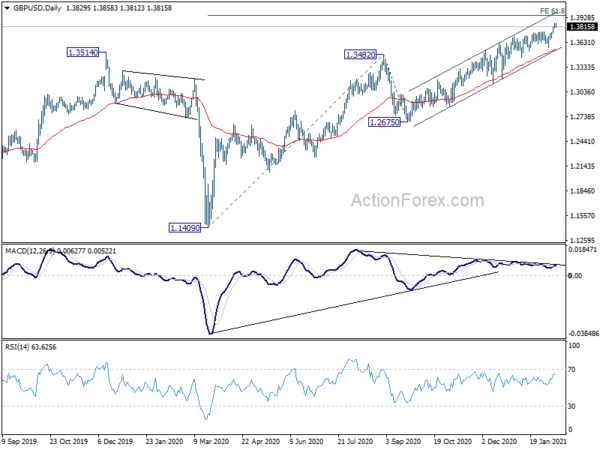Select the 9 Mar 2020 date label
This screenshot has height=450, width=600.
tap(212, 442)
